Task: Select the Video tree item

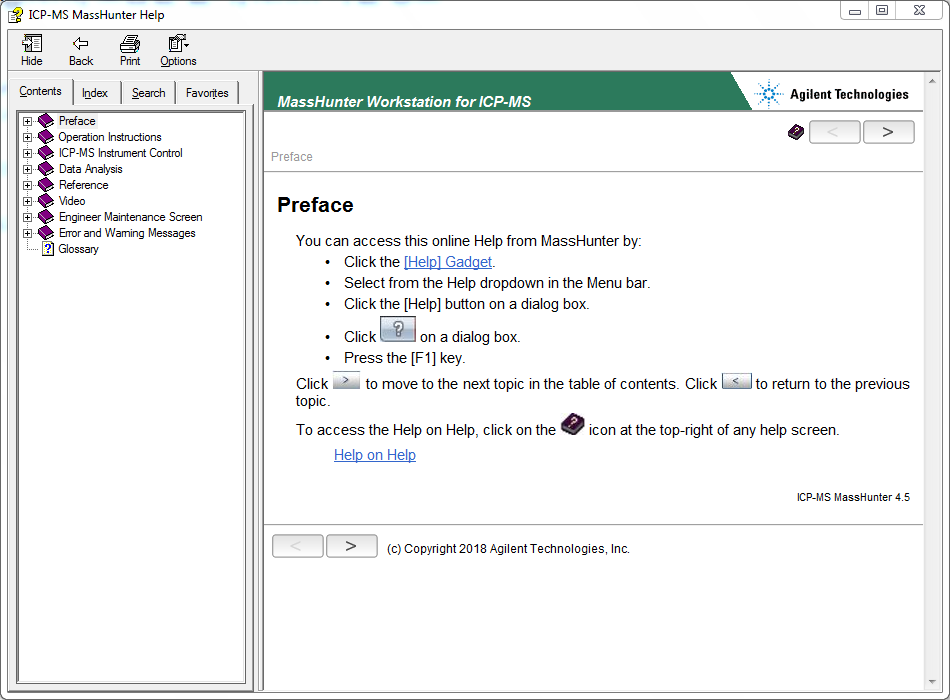Action: pos(72,201)
